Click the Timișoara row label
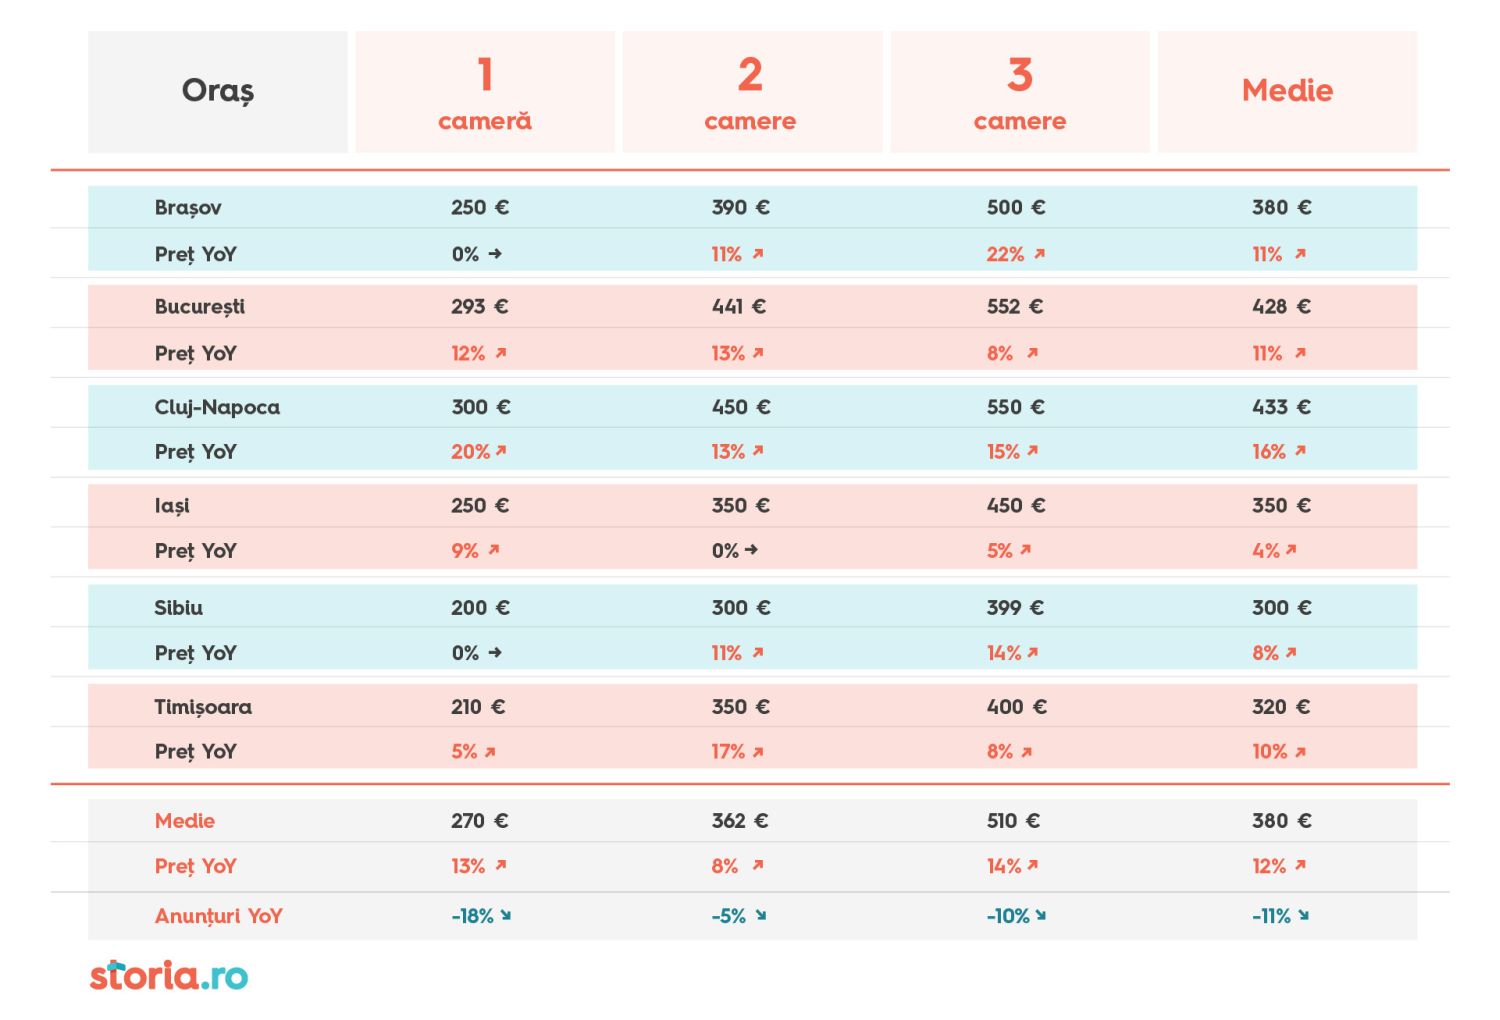 click(x=203, y=707)
